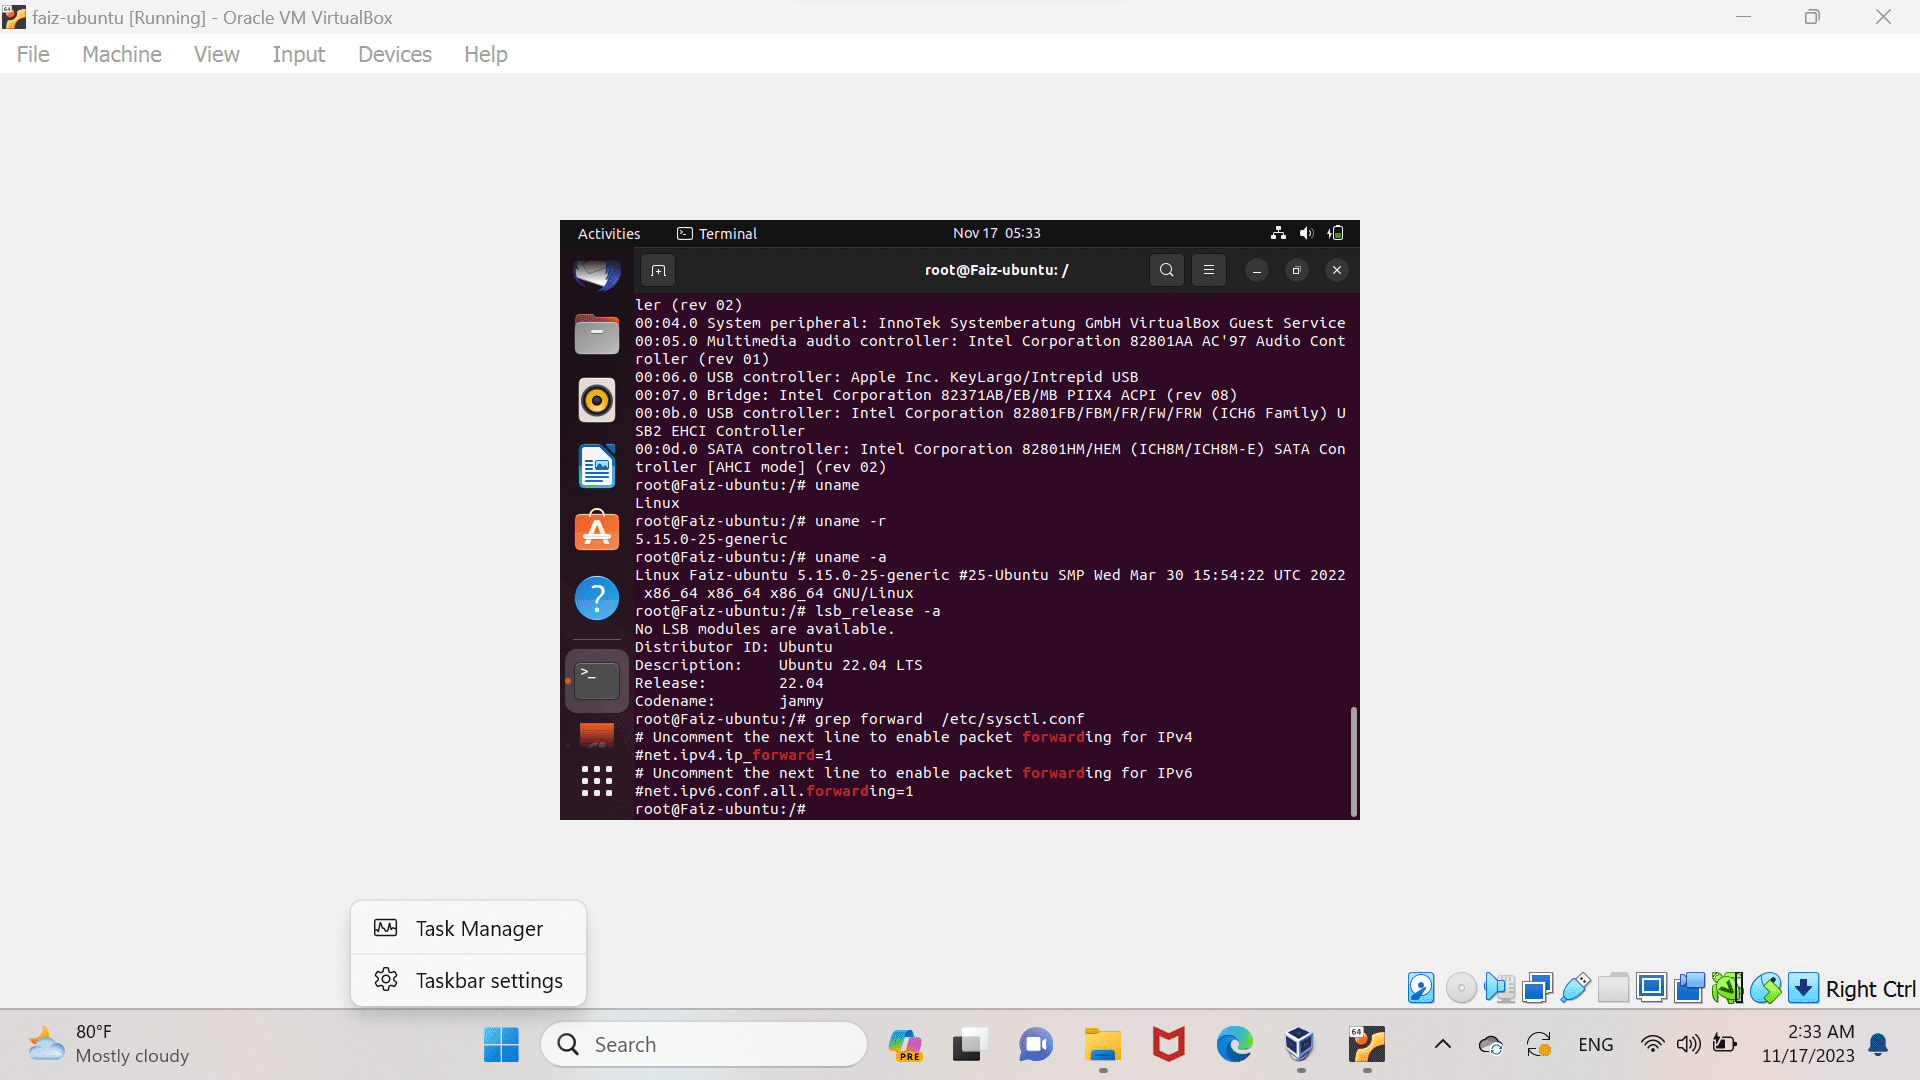Screen dimensions: 1920x1080
Task: Open the search icon in Terminal header
Action: [1166, 270]
